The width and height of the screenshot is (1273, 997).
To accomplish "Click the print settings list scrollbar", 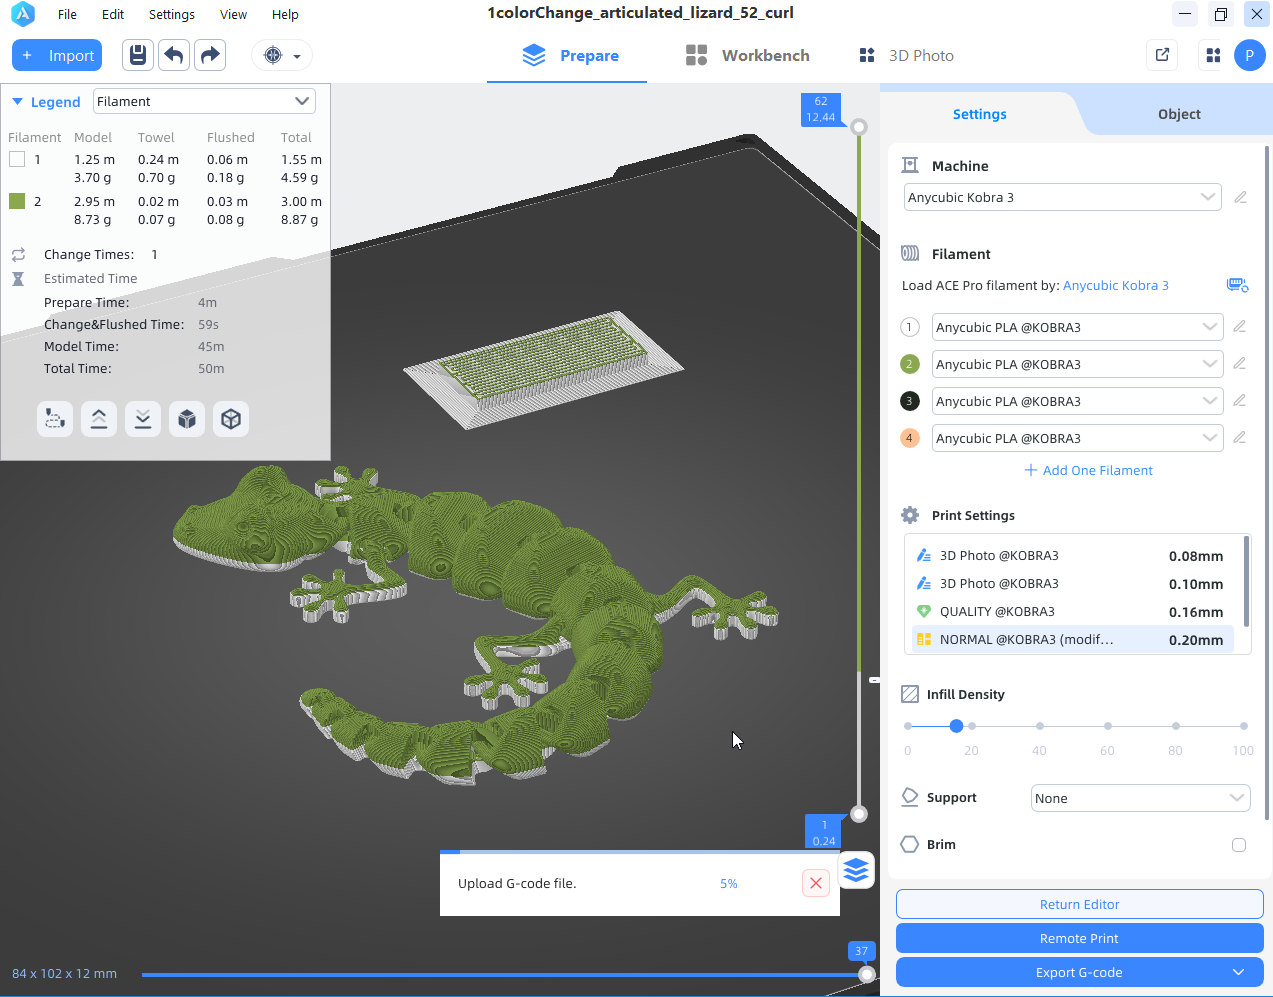I will pos(1246,581).
